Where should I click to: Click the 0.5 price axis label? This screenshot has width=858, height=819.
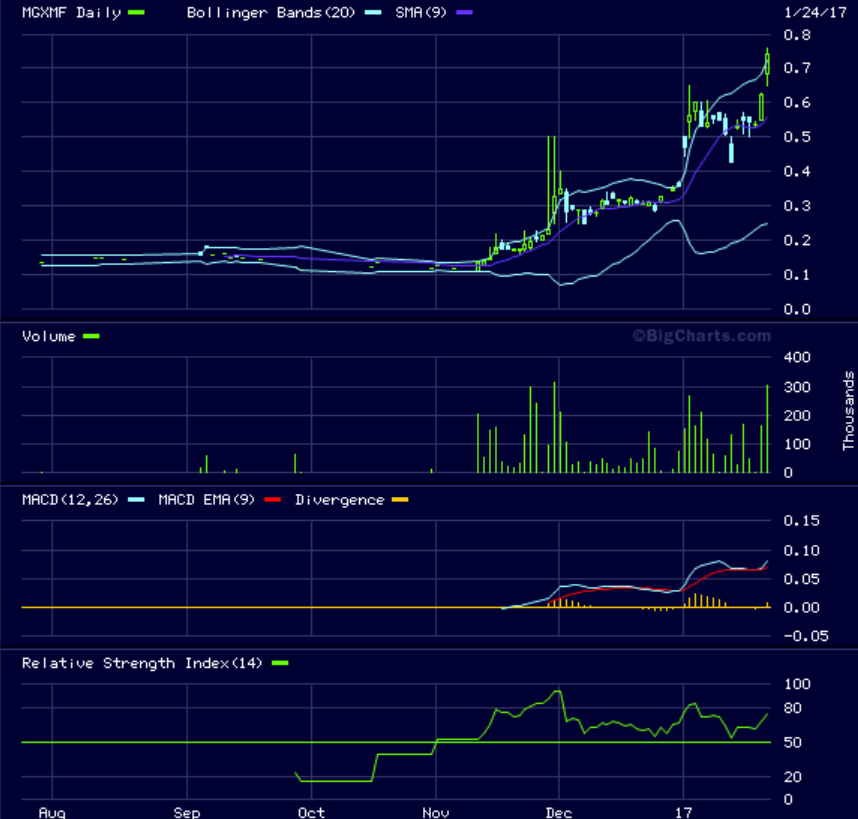(x=797, y=137)
